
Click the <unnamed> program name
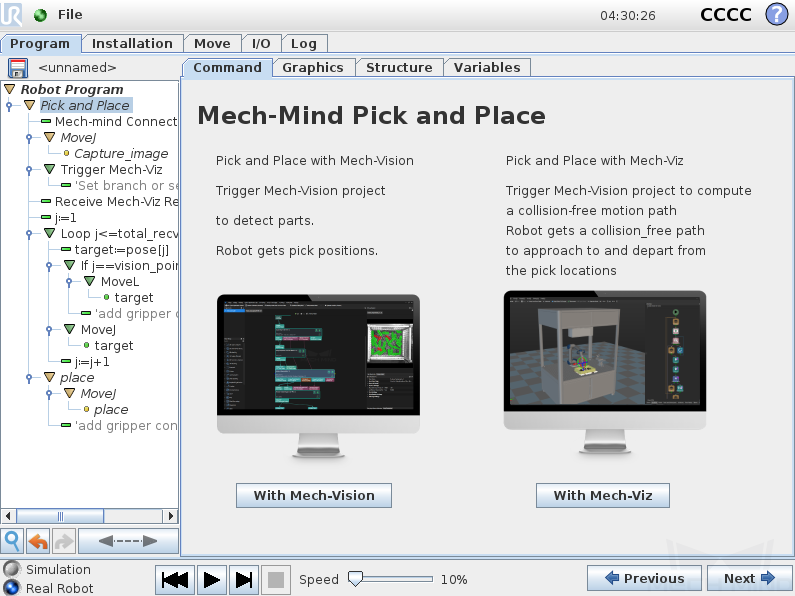tap(77, 67)
